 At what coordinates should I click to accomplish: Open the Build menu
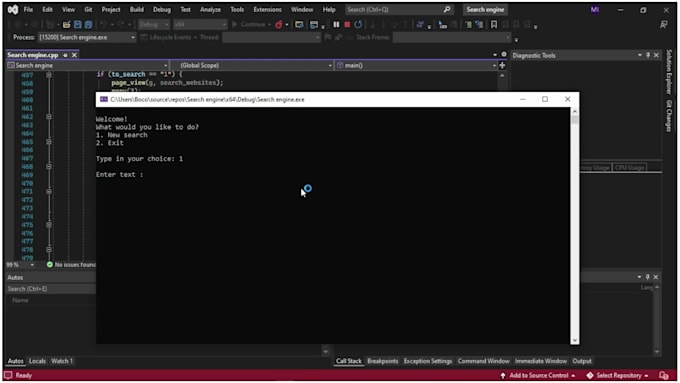pyautogui.click(x=137, y=10)
